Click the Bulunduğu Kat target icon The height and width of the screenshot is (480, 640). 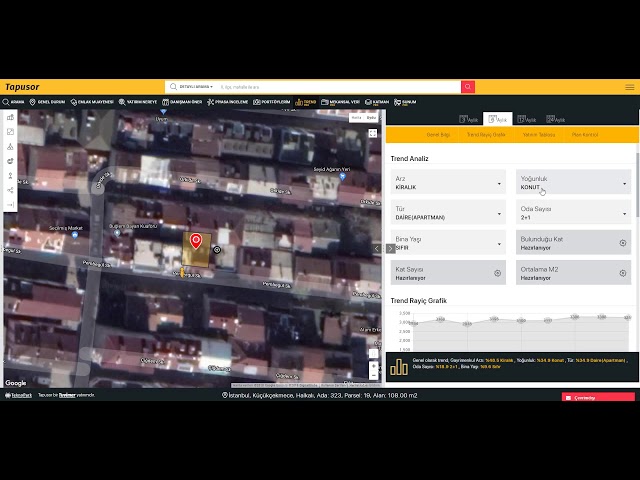click(x=623, y=243)
